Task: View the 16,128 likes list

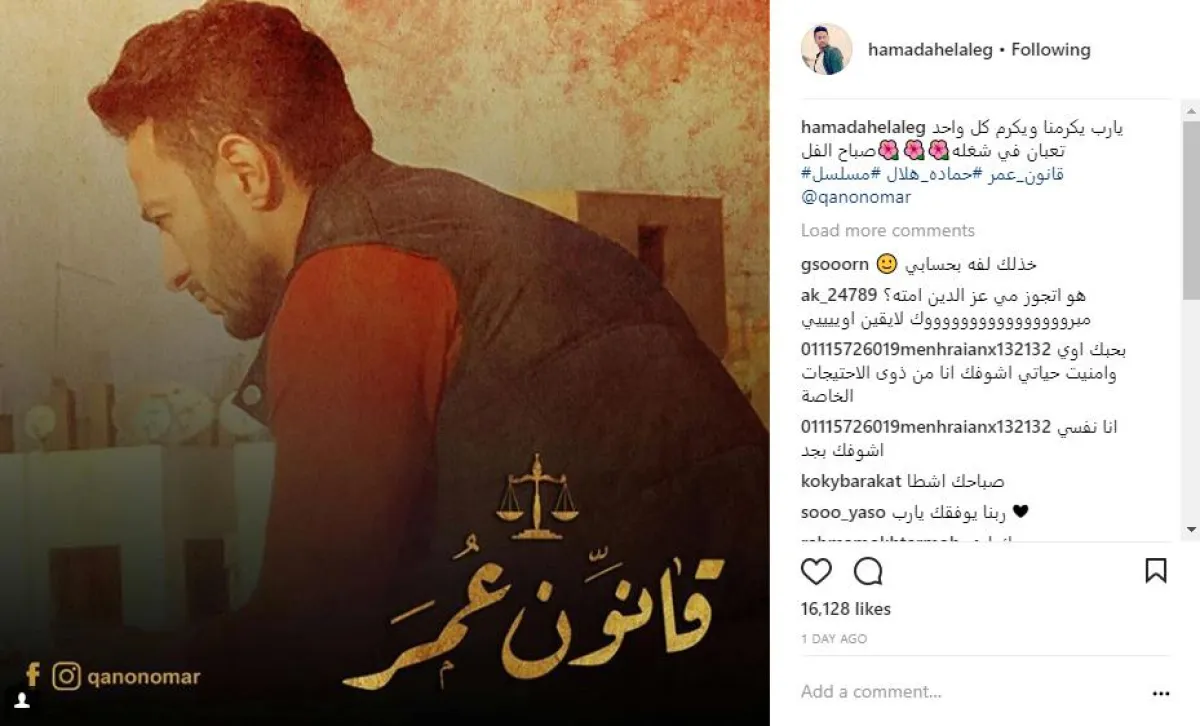Action: click(x=846, y=608)
